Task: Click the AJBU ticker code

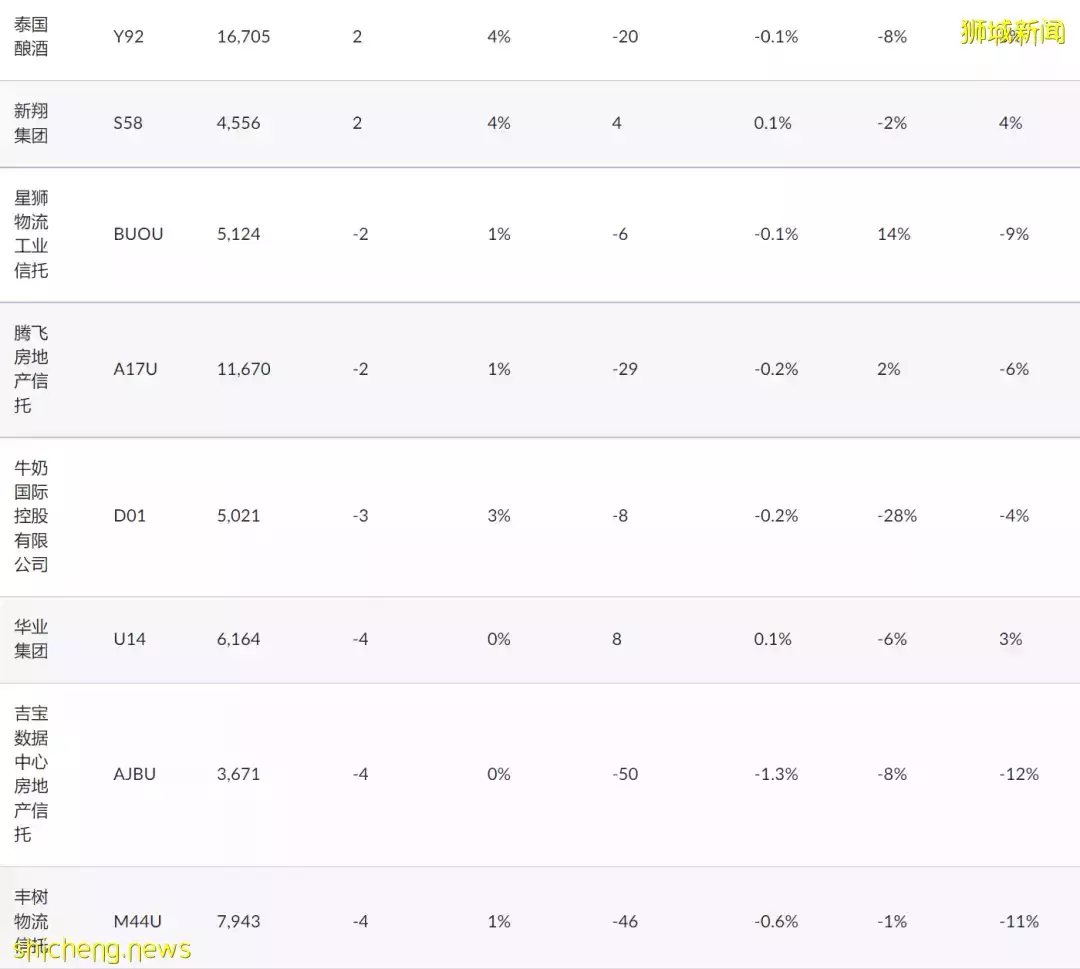Action: 134,774
